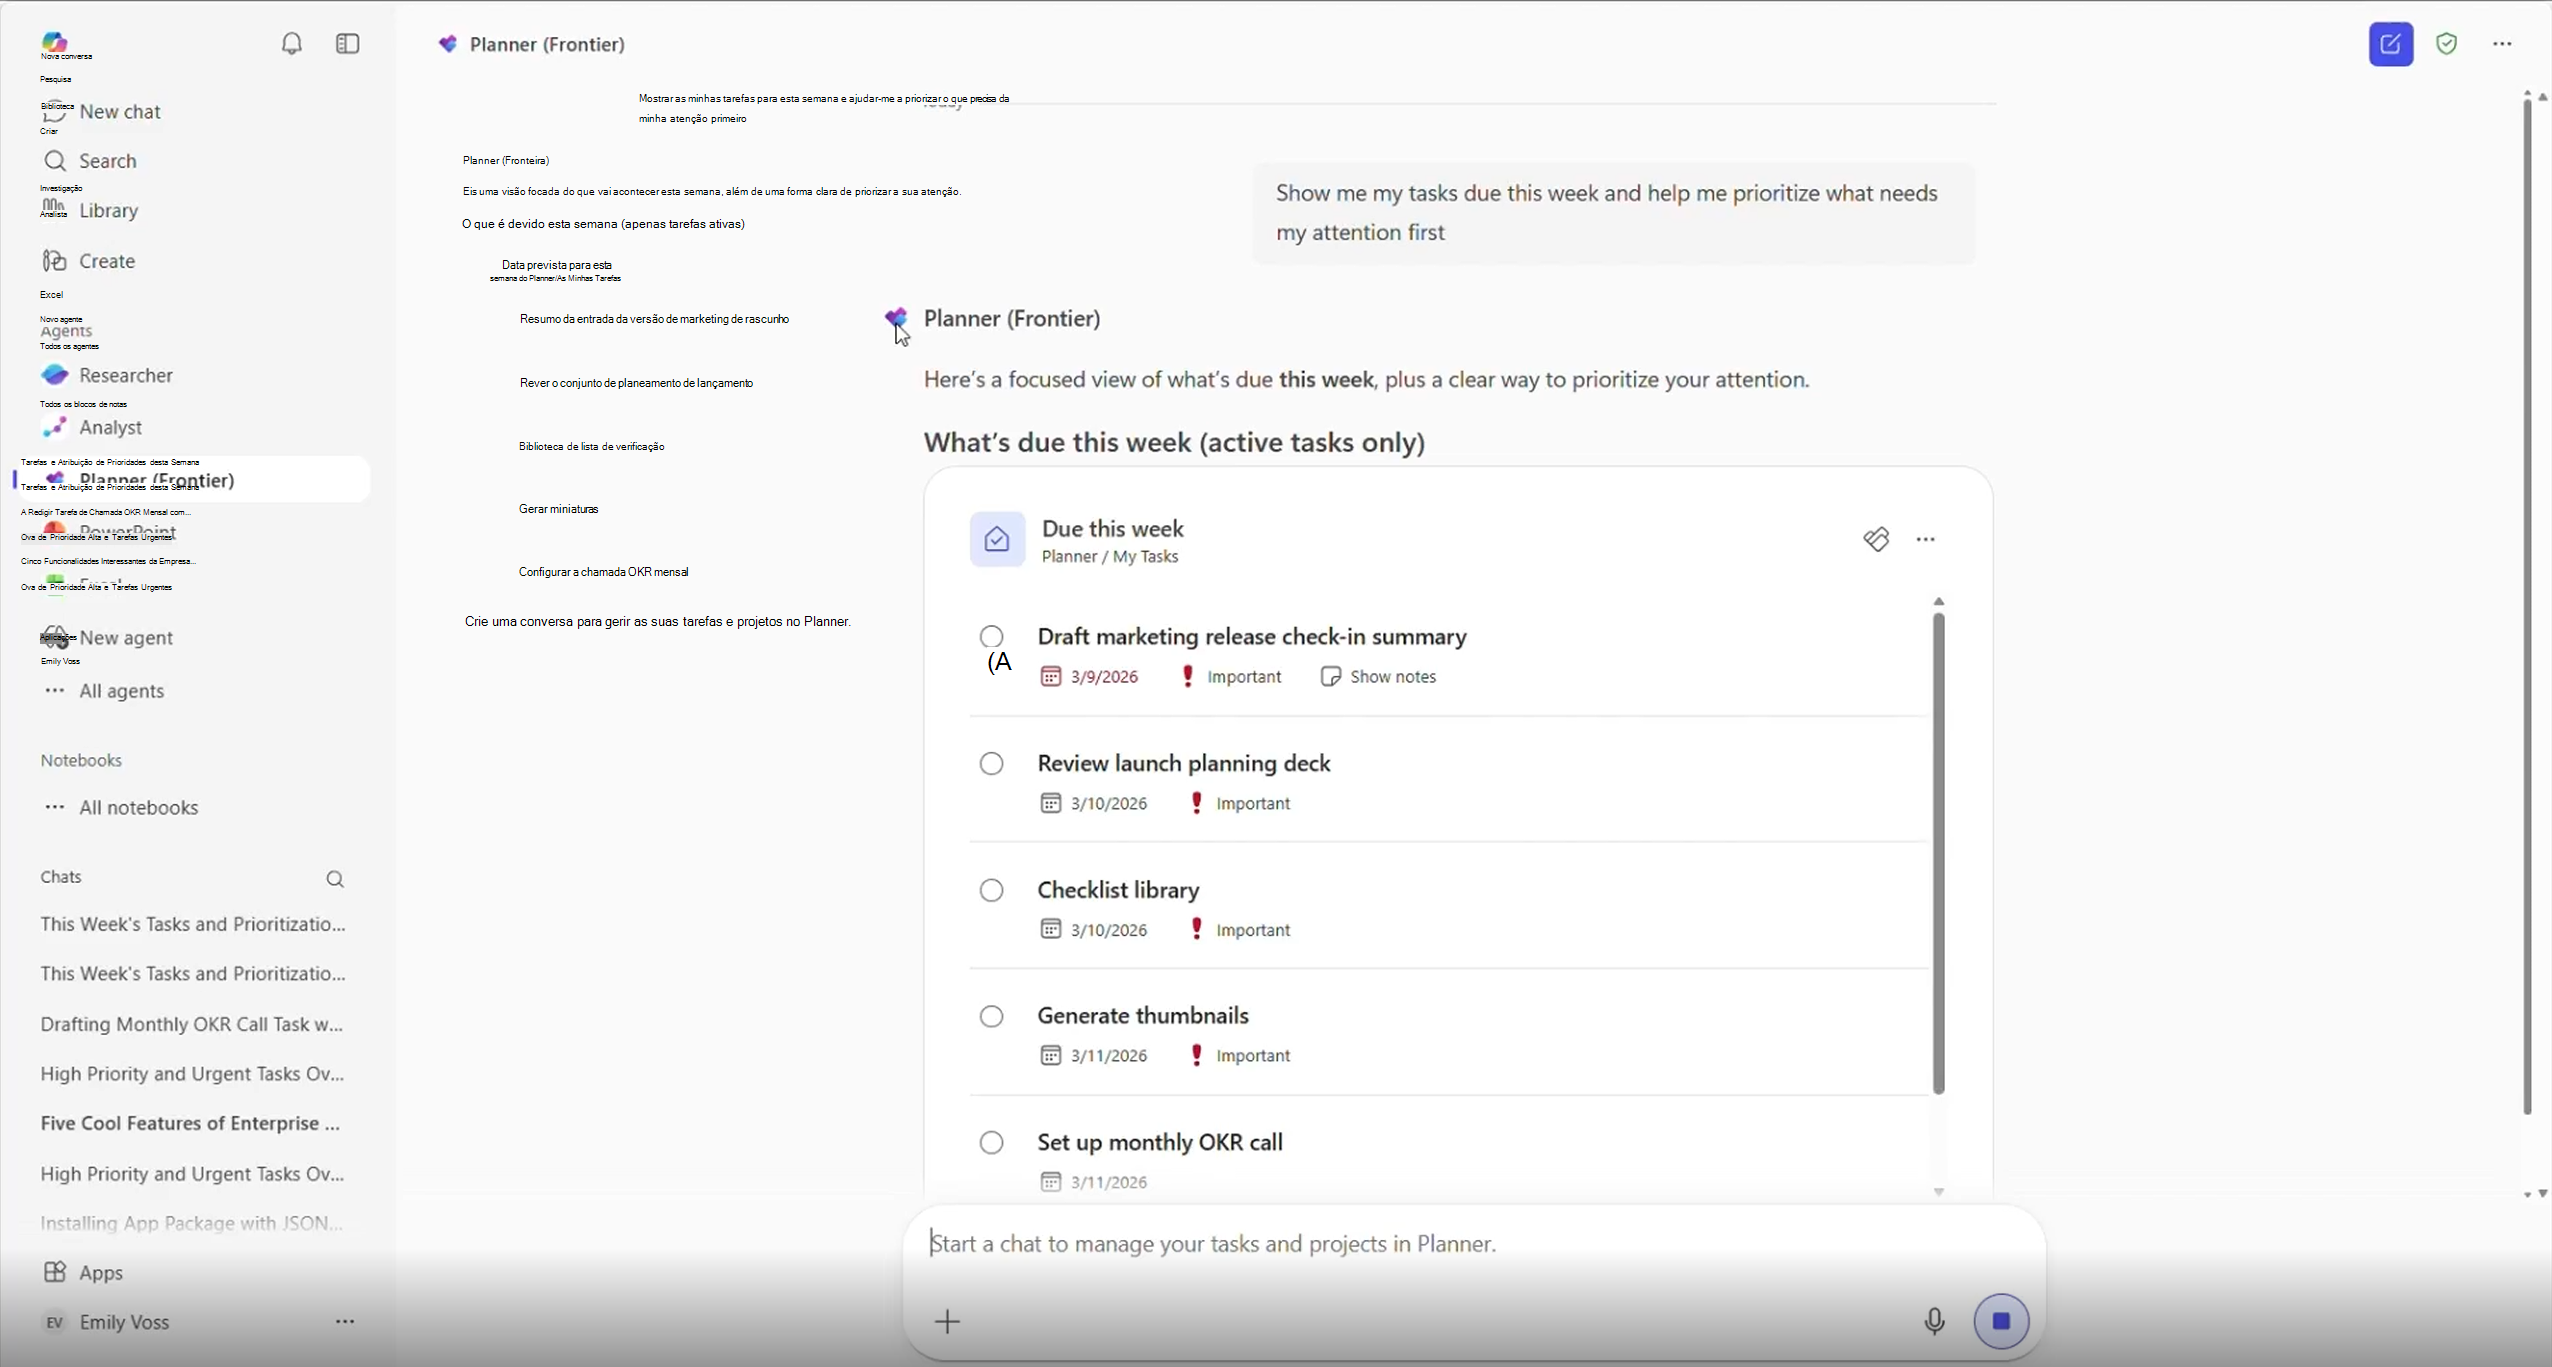Open the 'Review launch planning deck' task
Image resolution: width=2552 pixels, height=1367 pixels.
tap(1184, 764)
